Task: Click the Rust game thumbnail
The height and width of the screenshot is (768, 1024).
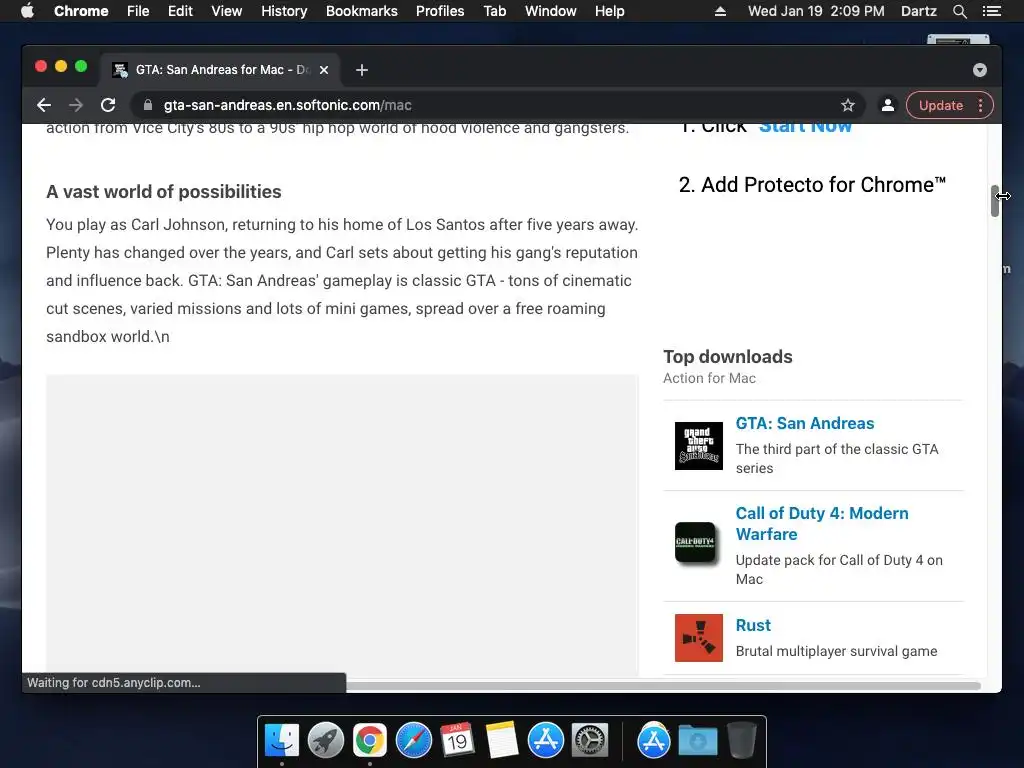Action: click(x=699, y=638)
